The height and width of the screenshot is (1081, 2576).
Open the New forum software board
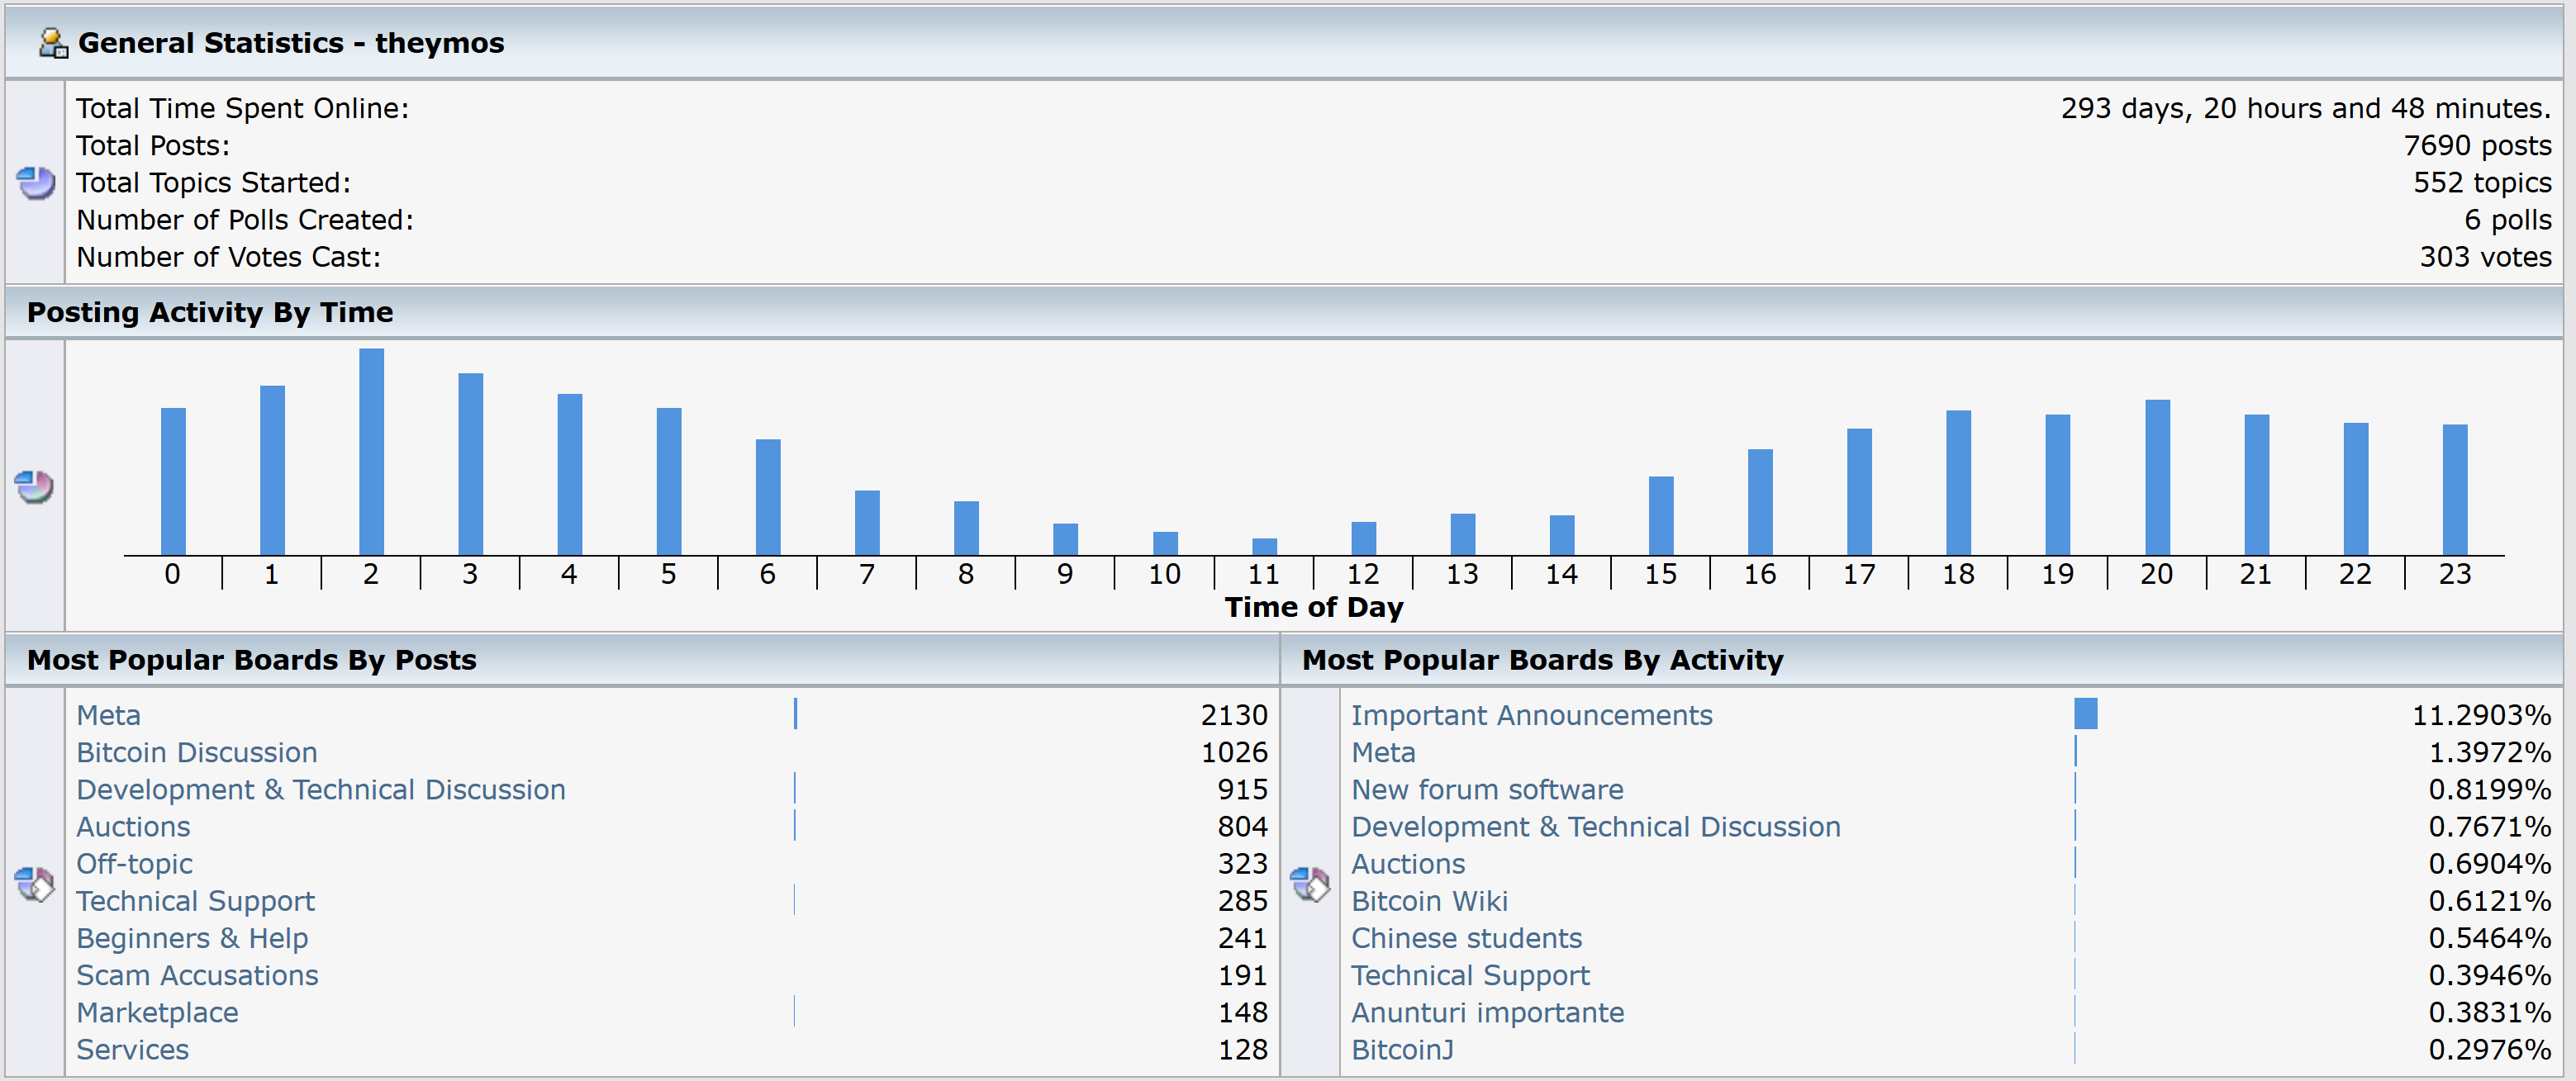pyautogui.click(x=1487, y=789)
